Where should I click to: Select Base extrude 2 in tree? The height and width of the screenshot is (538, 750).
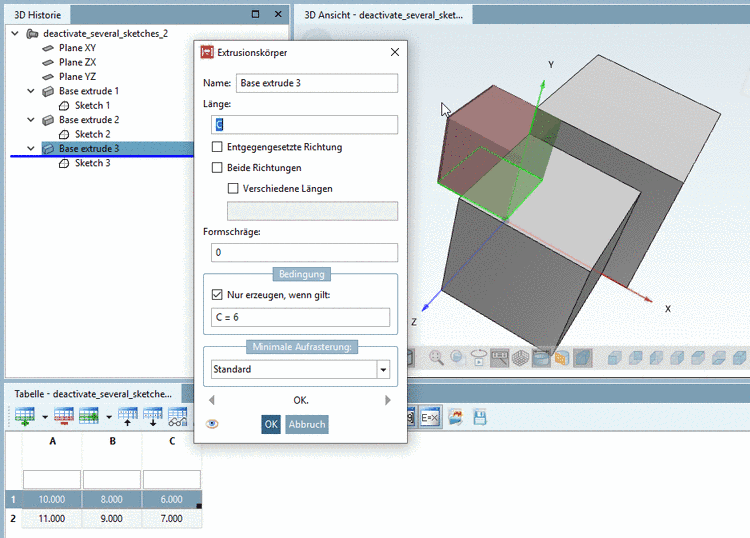point(89,120)
